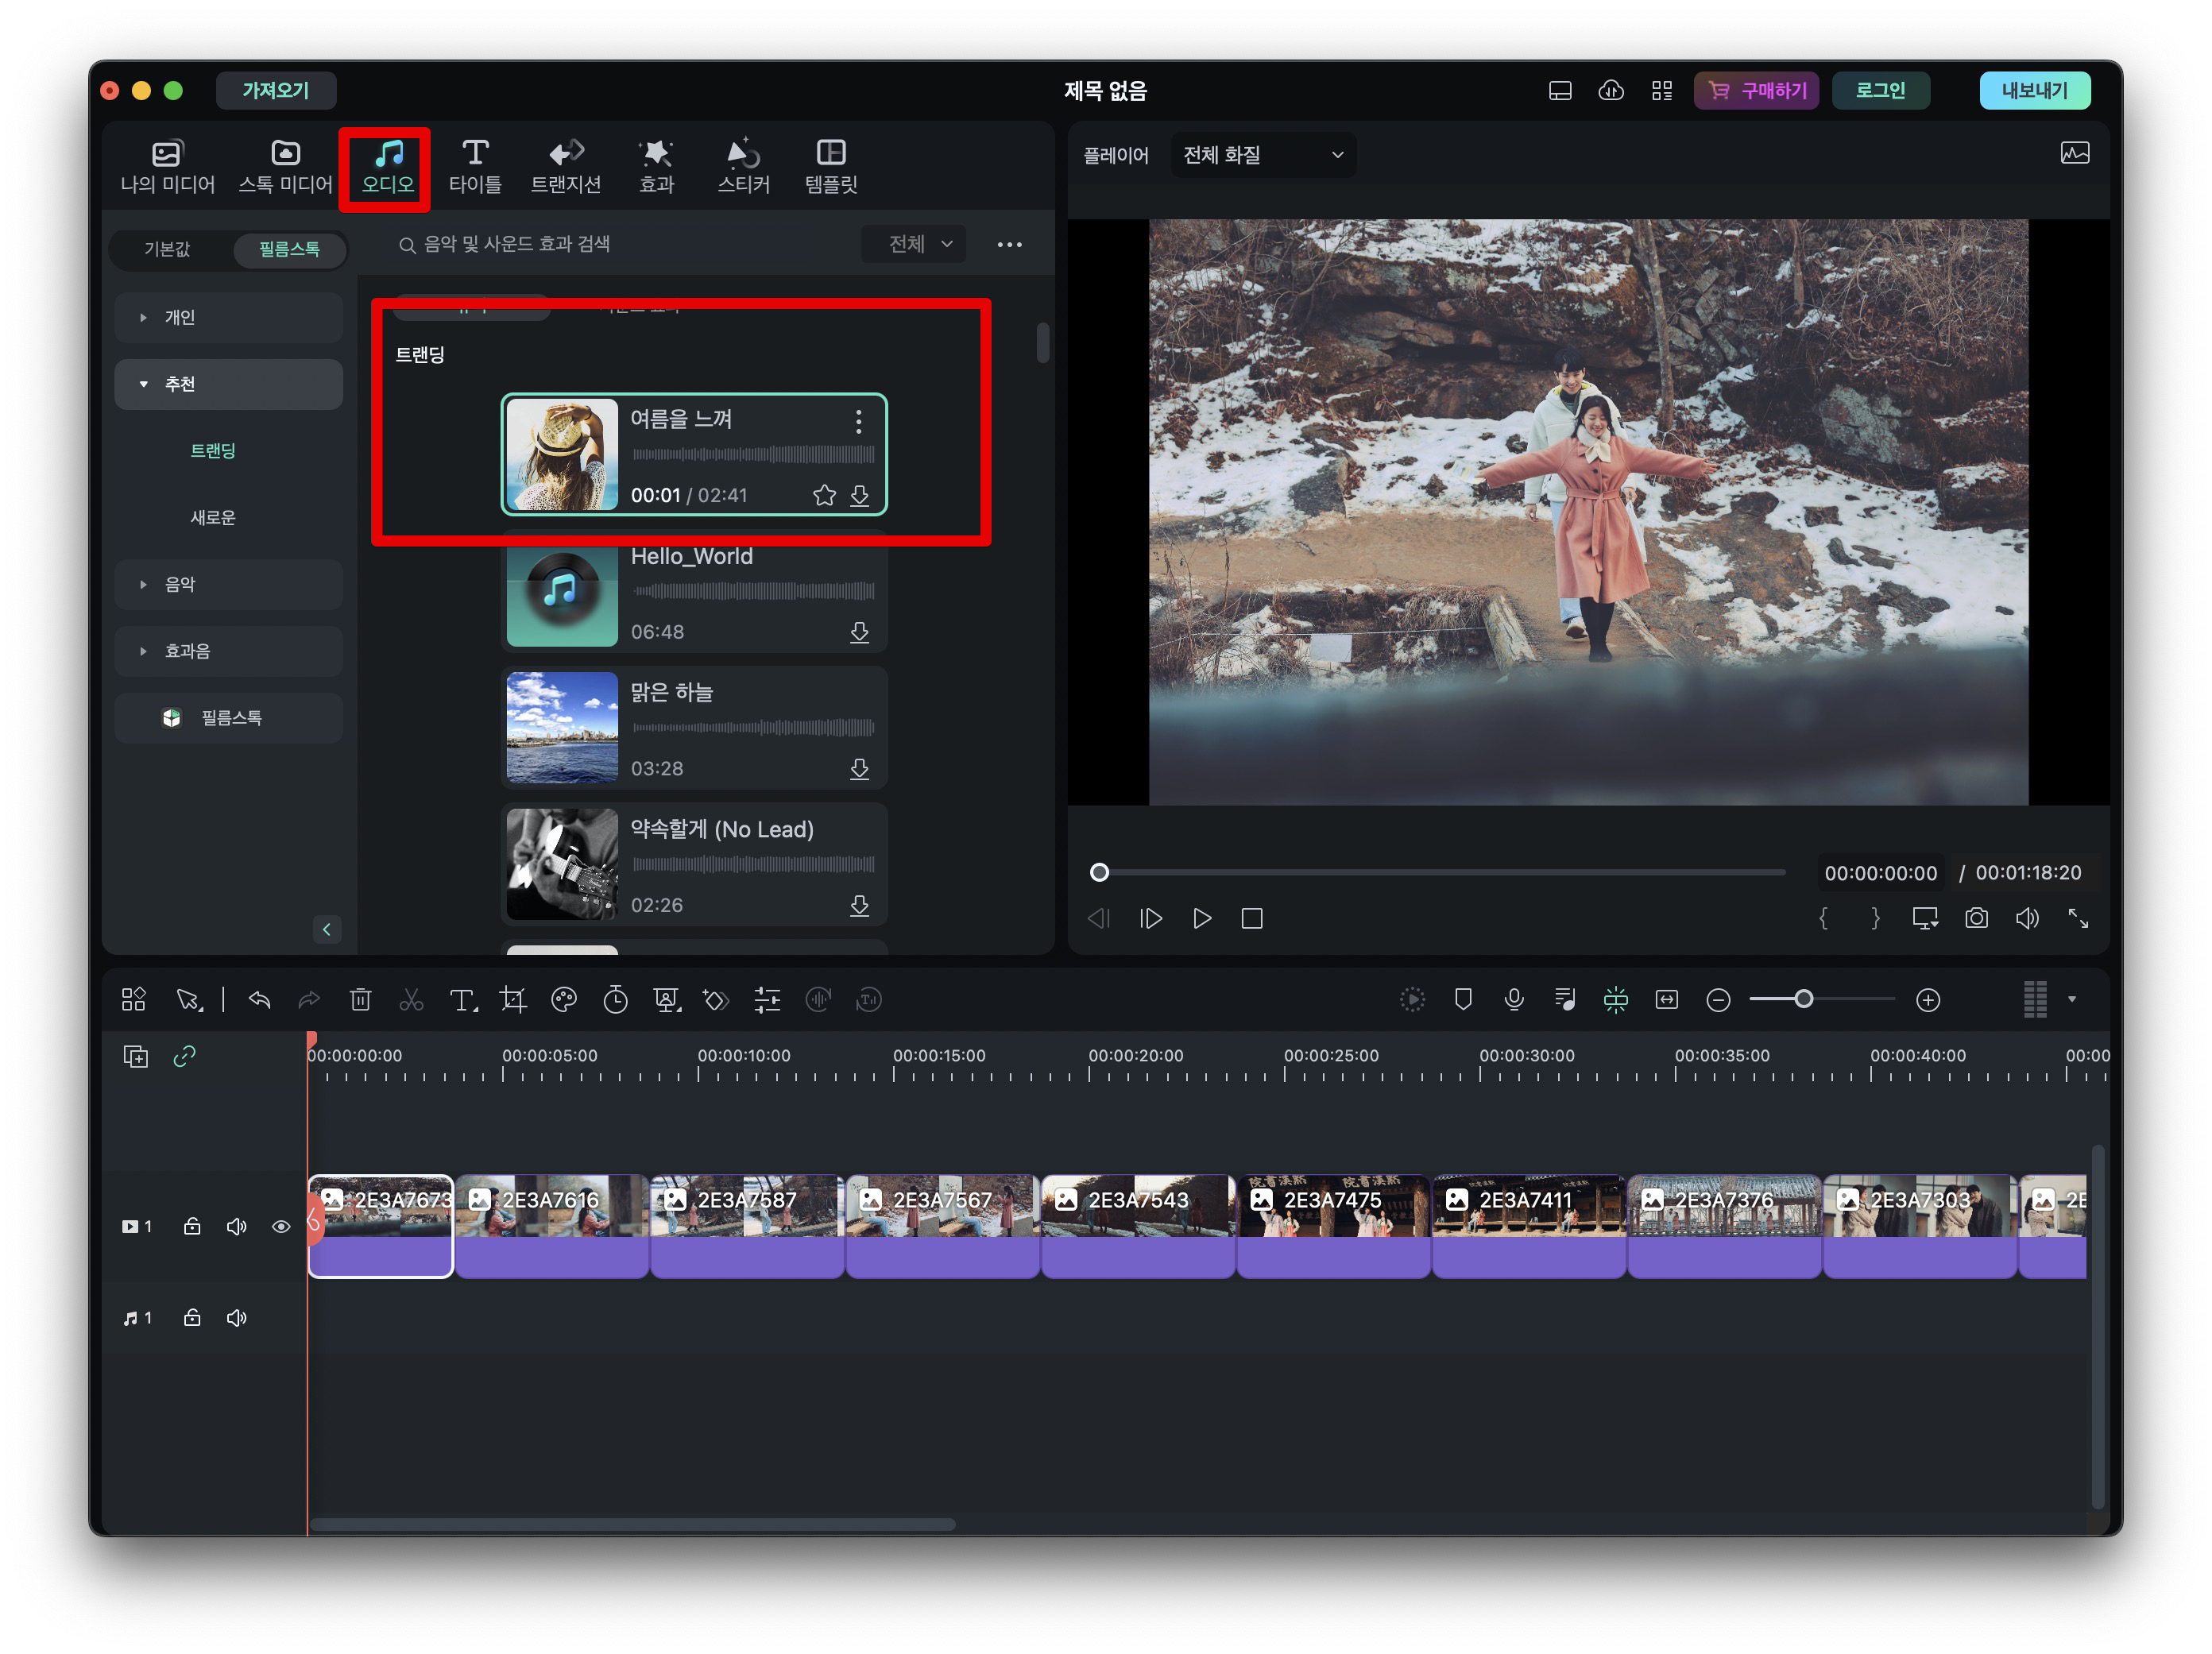This screenshot has width=2212, height=1654.
Task: Toggle the lock on video track 1
Action: point(192,1226)
